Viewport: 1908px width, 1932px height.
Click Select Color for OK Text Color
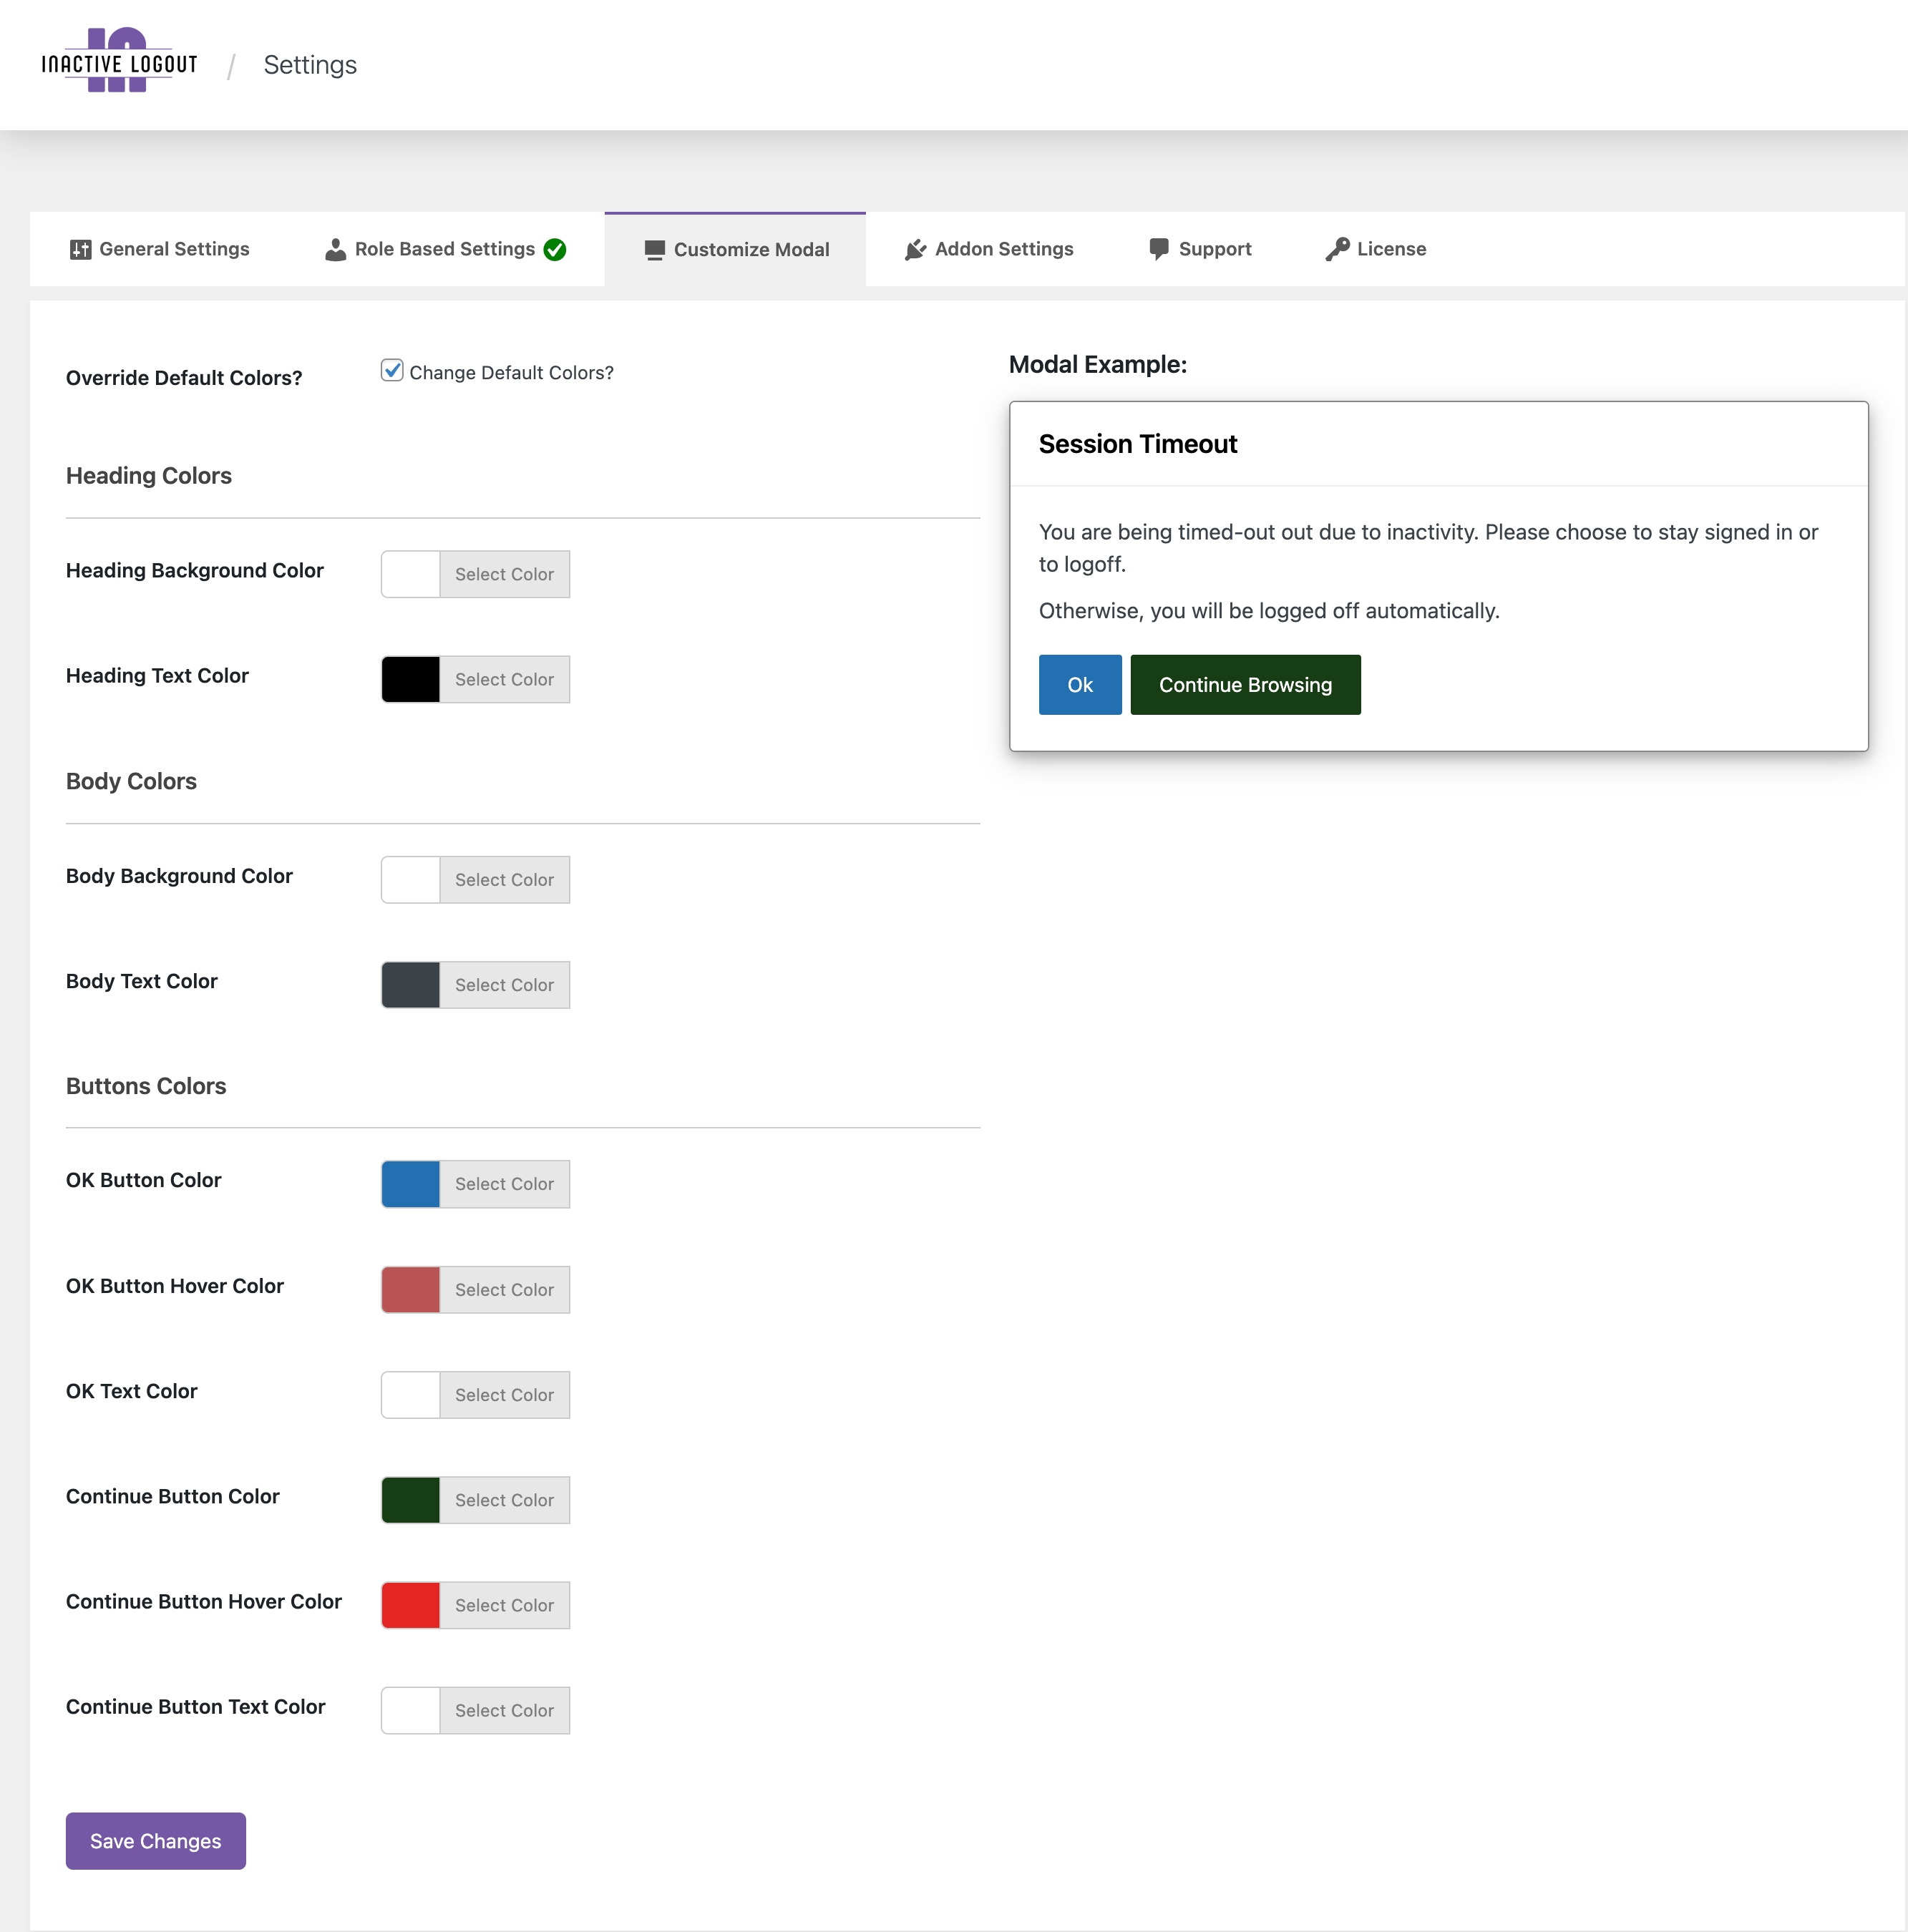tap(505, 1395)
